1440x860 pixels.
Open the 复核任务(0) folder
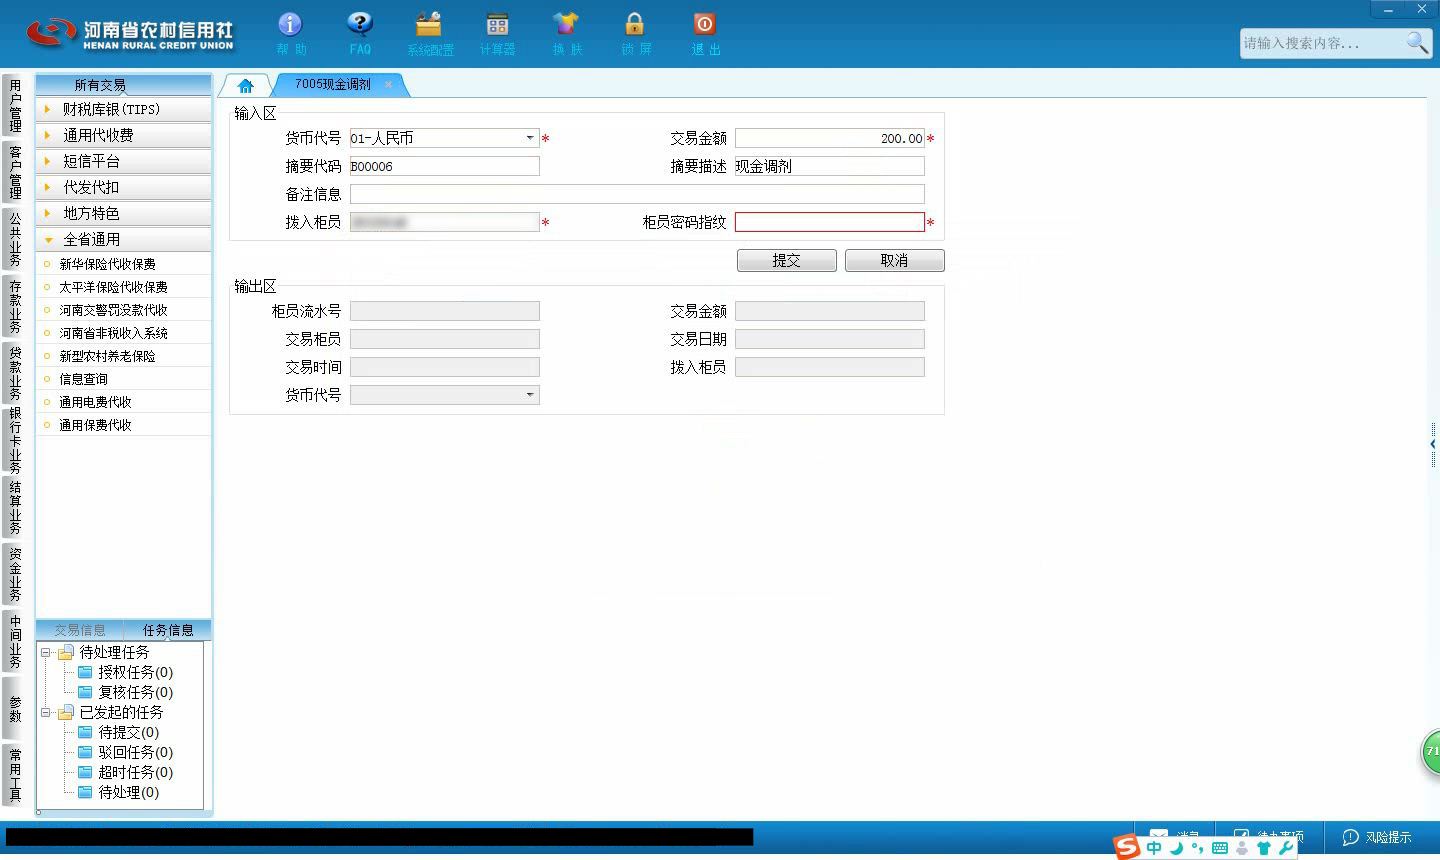click(125, 692)
